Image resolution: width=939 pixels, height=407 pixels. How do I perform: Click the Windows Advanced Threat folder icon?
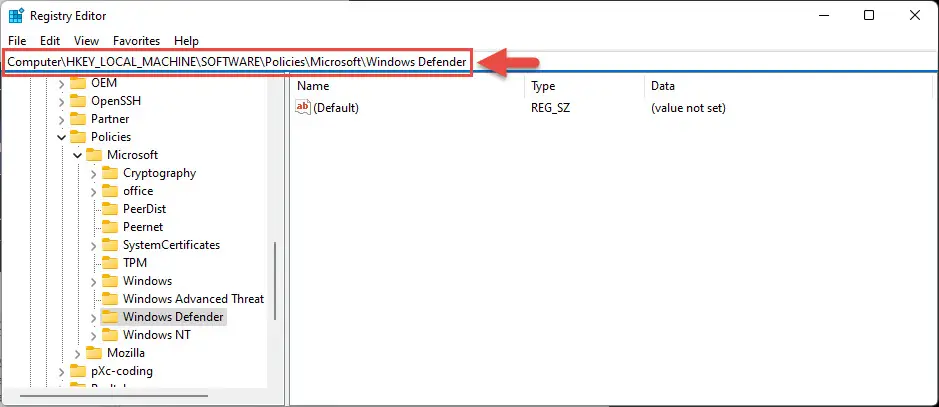pos(110,298)
